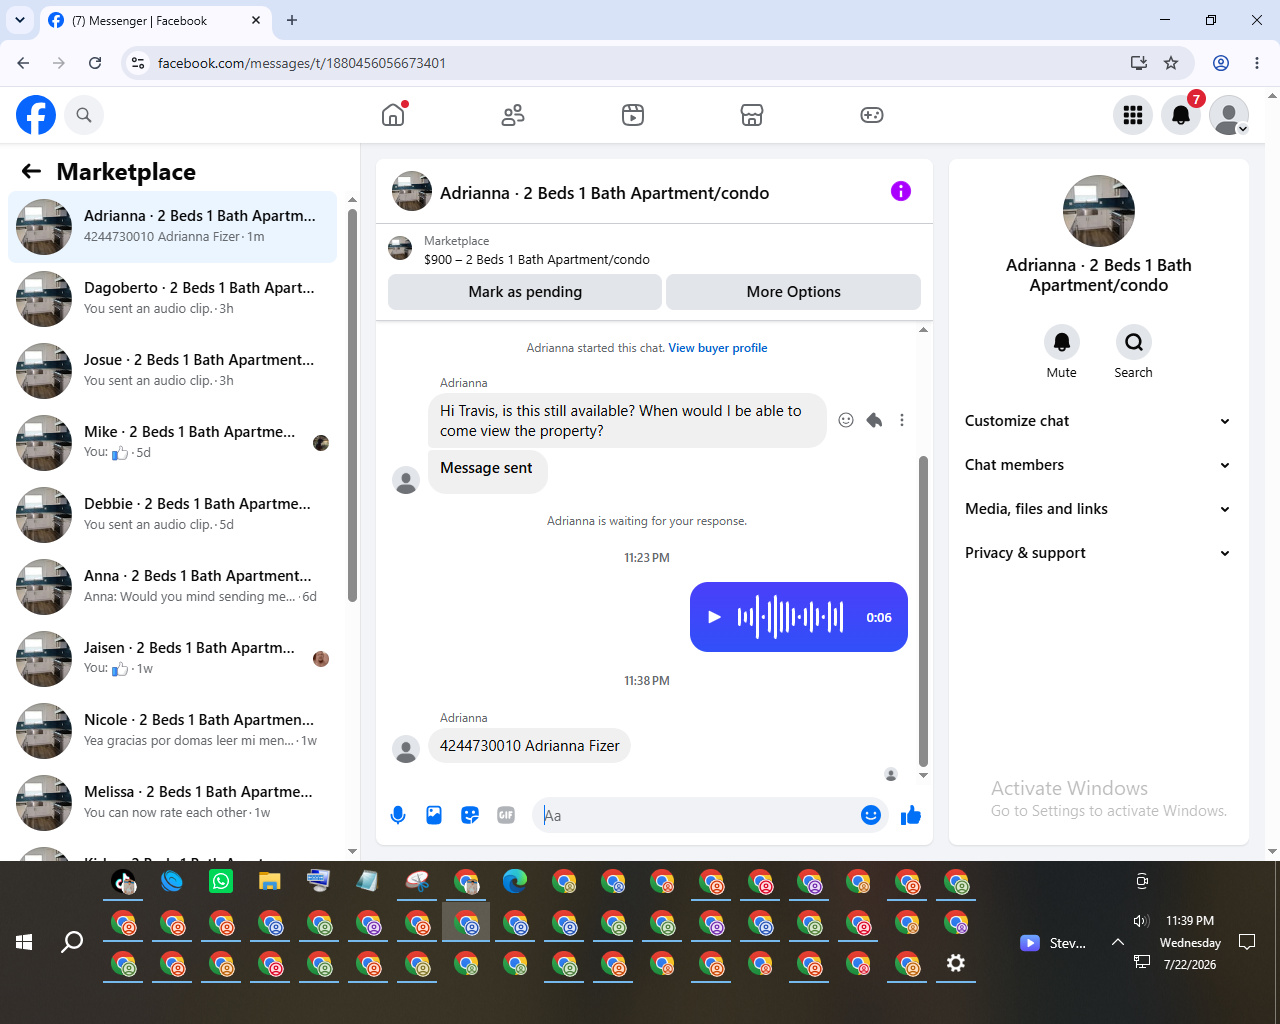Viewport: 1280px width, 1024px height.
Task: Open the Video (Watch) icon
Action: pyautogui.click(x=633, y=115)
